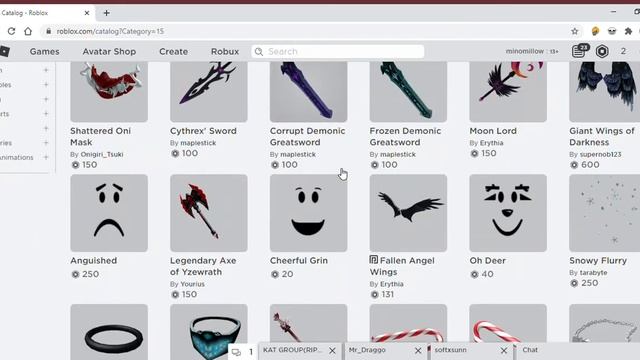Bookmark this page with star icon
640x360 pixels.
point(575,31)
